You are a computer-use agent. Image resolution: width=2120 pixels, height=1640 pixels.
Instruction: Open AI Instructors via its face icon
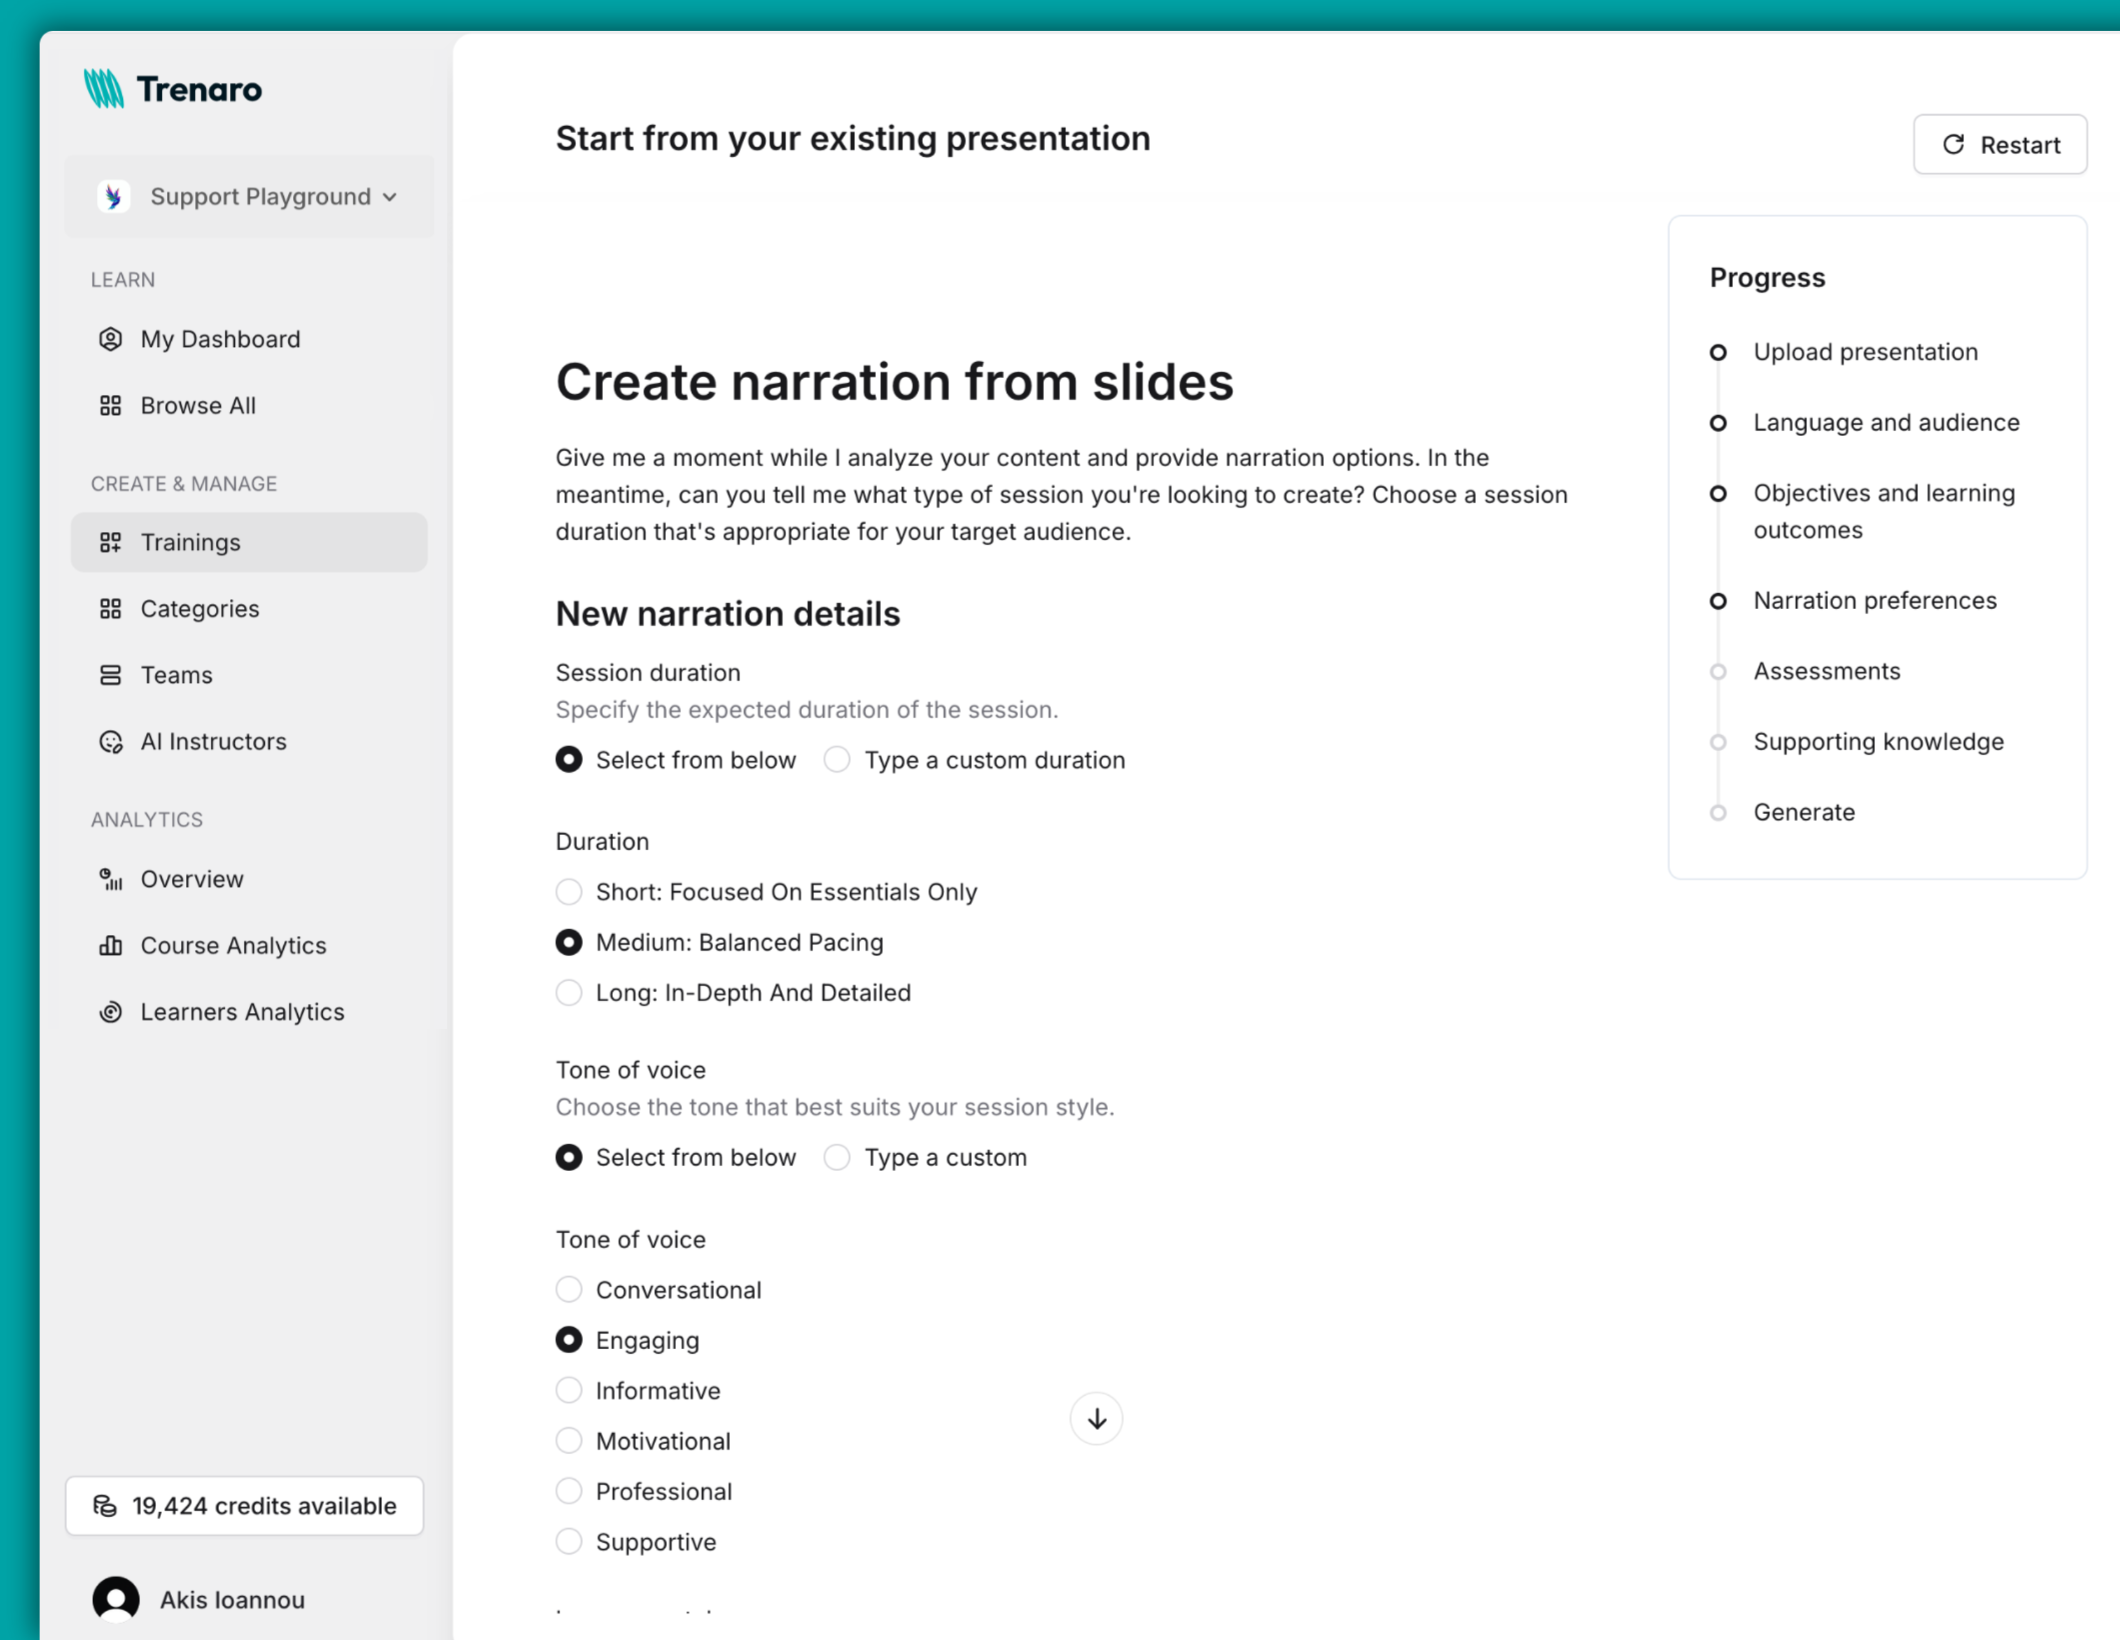coord(111,741)
